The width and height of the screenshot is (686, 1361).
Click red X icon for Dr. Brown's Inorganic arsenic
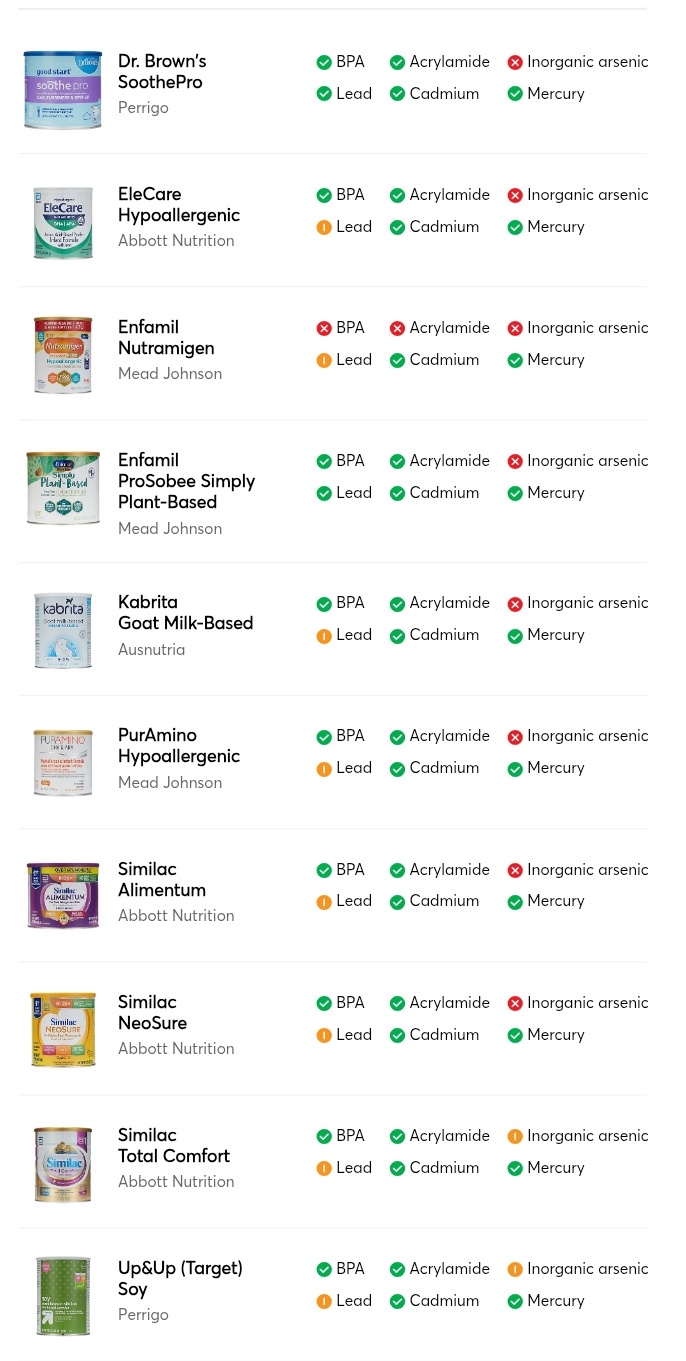tap(515, 63)
